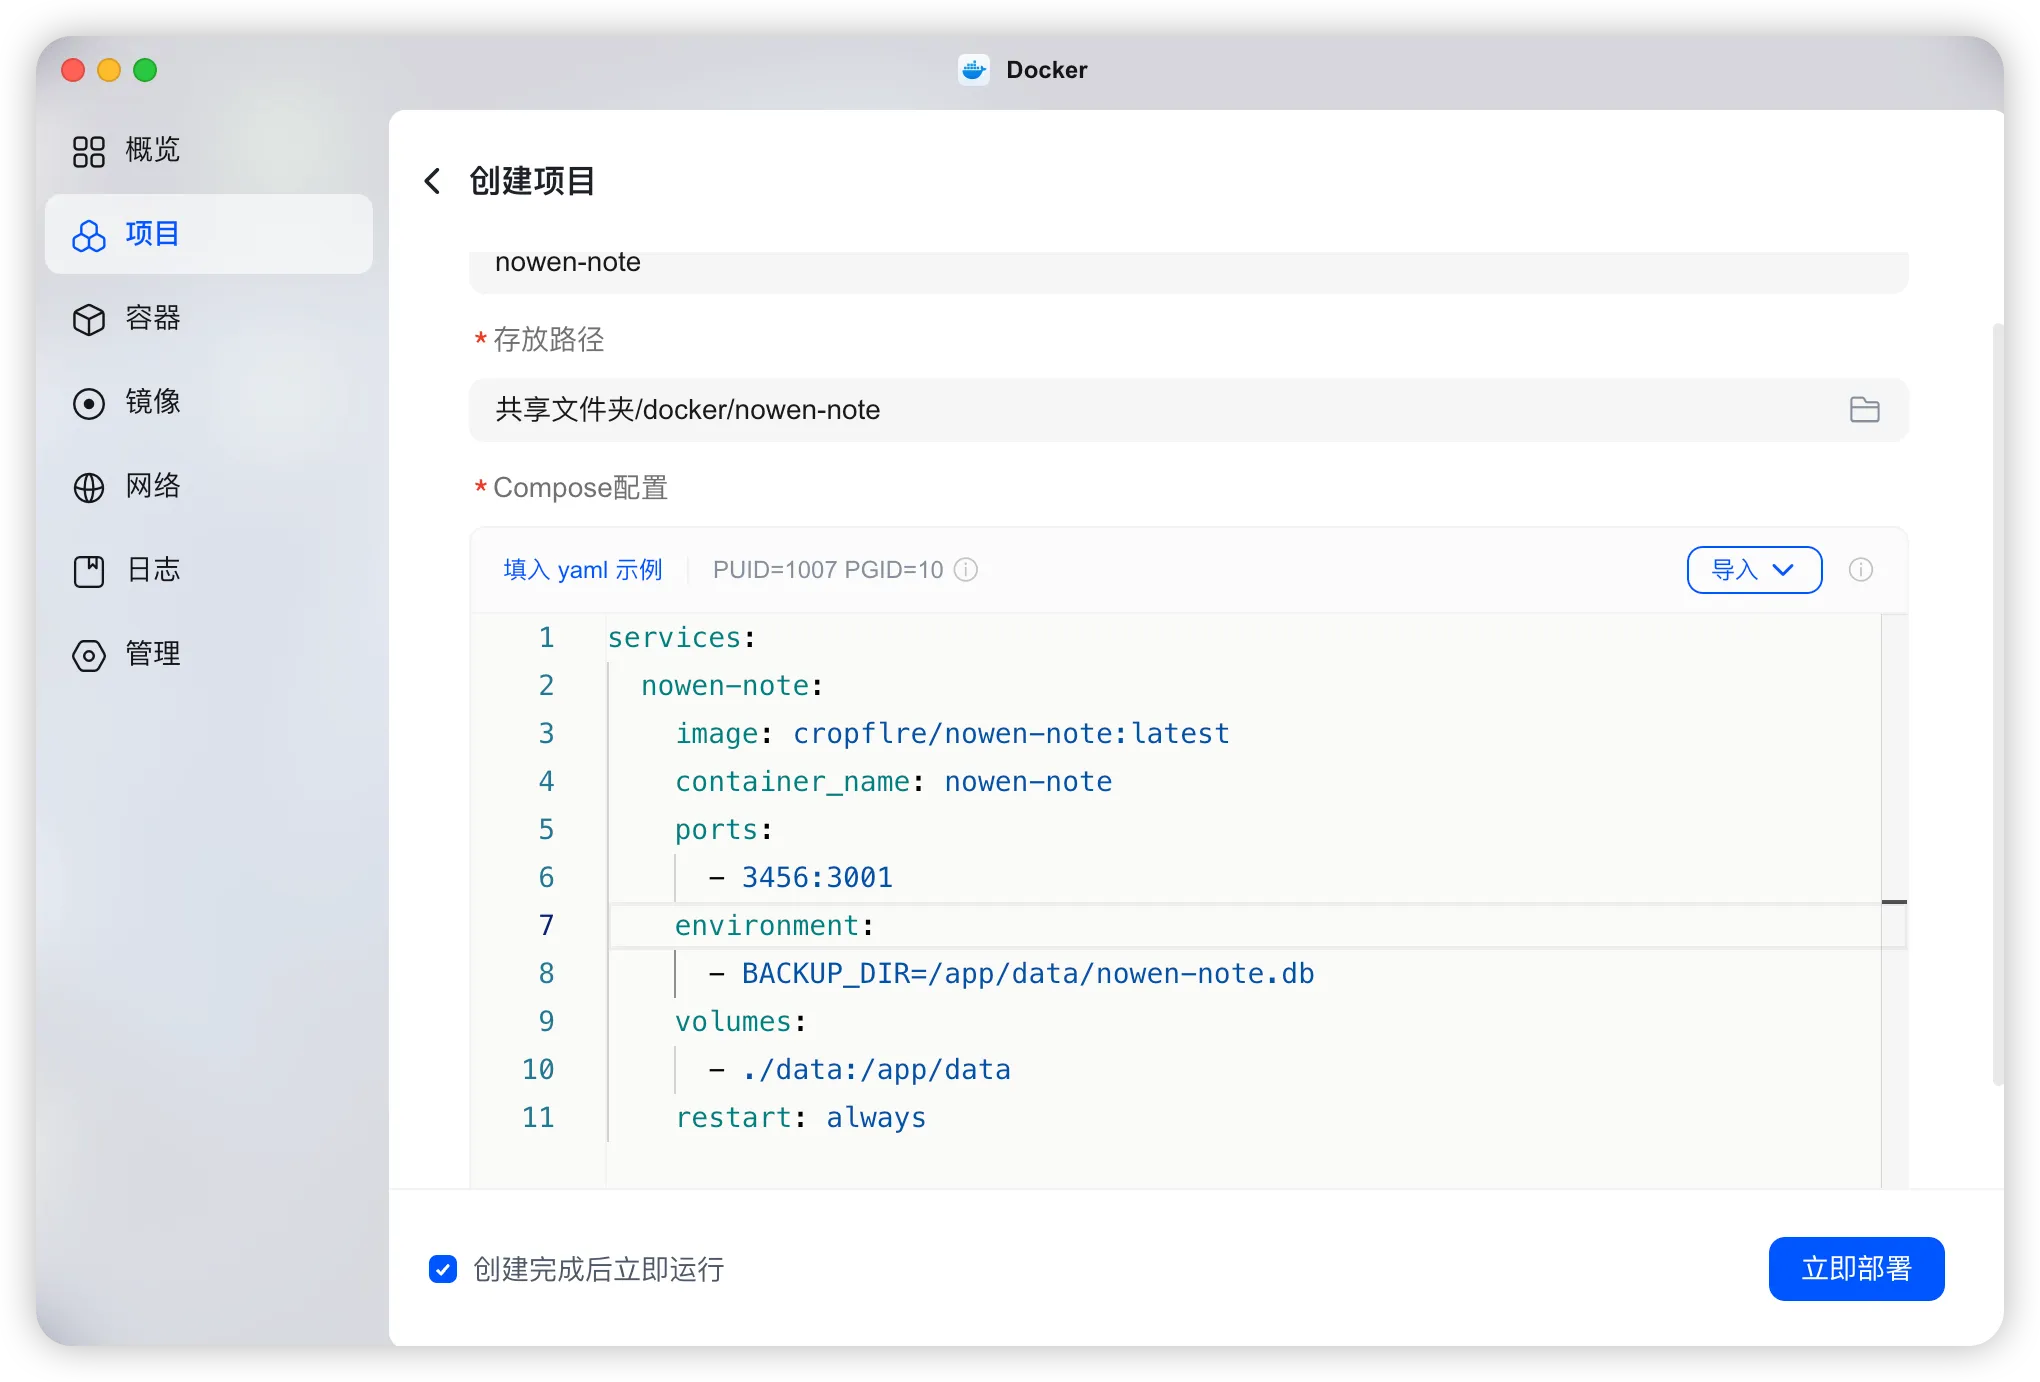Click the services: line in editor
This screenshot has height=1382, width=2040.
tap(681, 637)
